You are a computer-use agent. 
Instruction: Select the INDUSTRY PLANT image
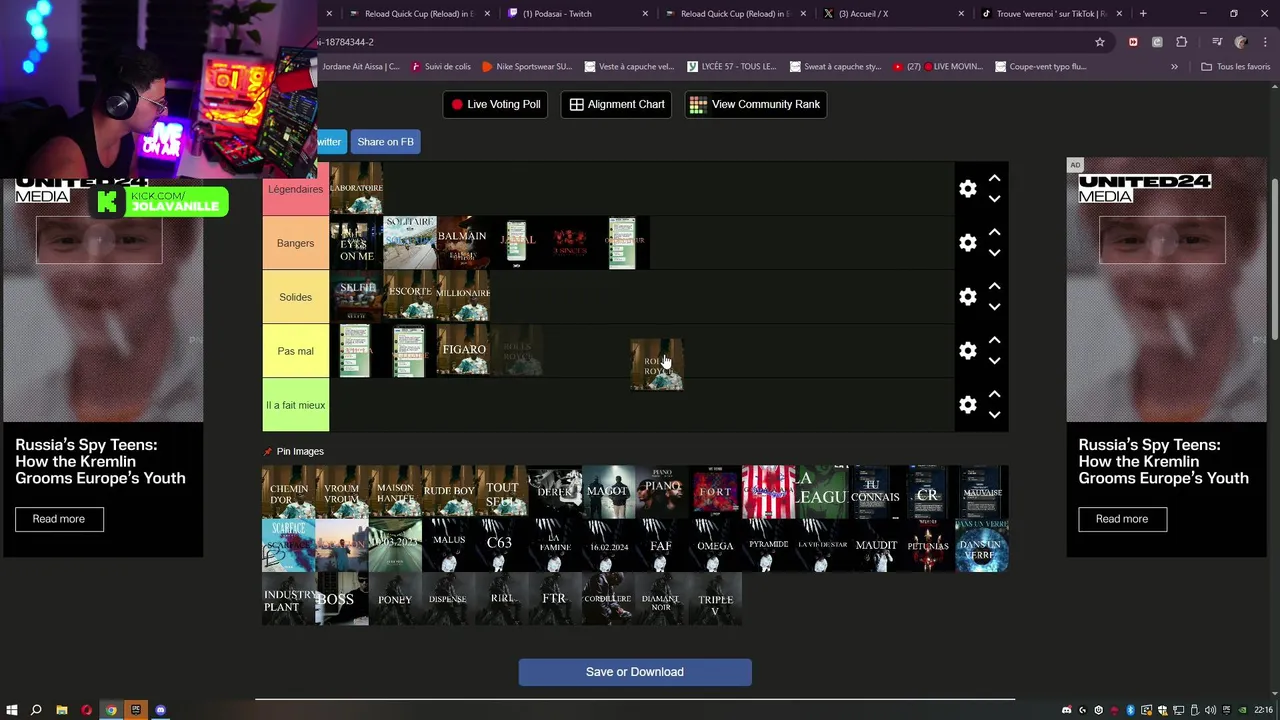(288, 599)
